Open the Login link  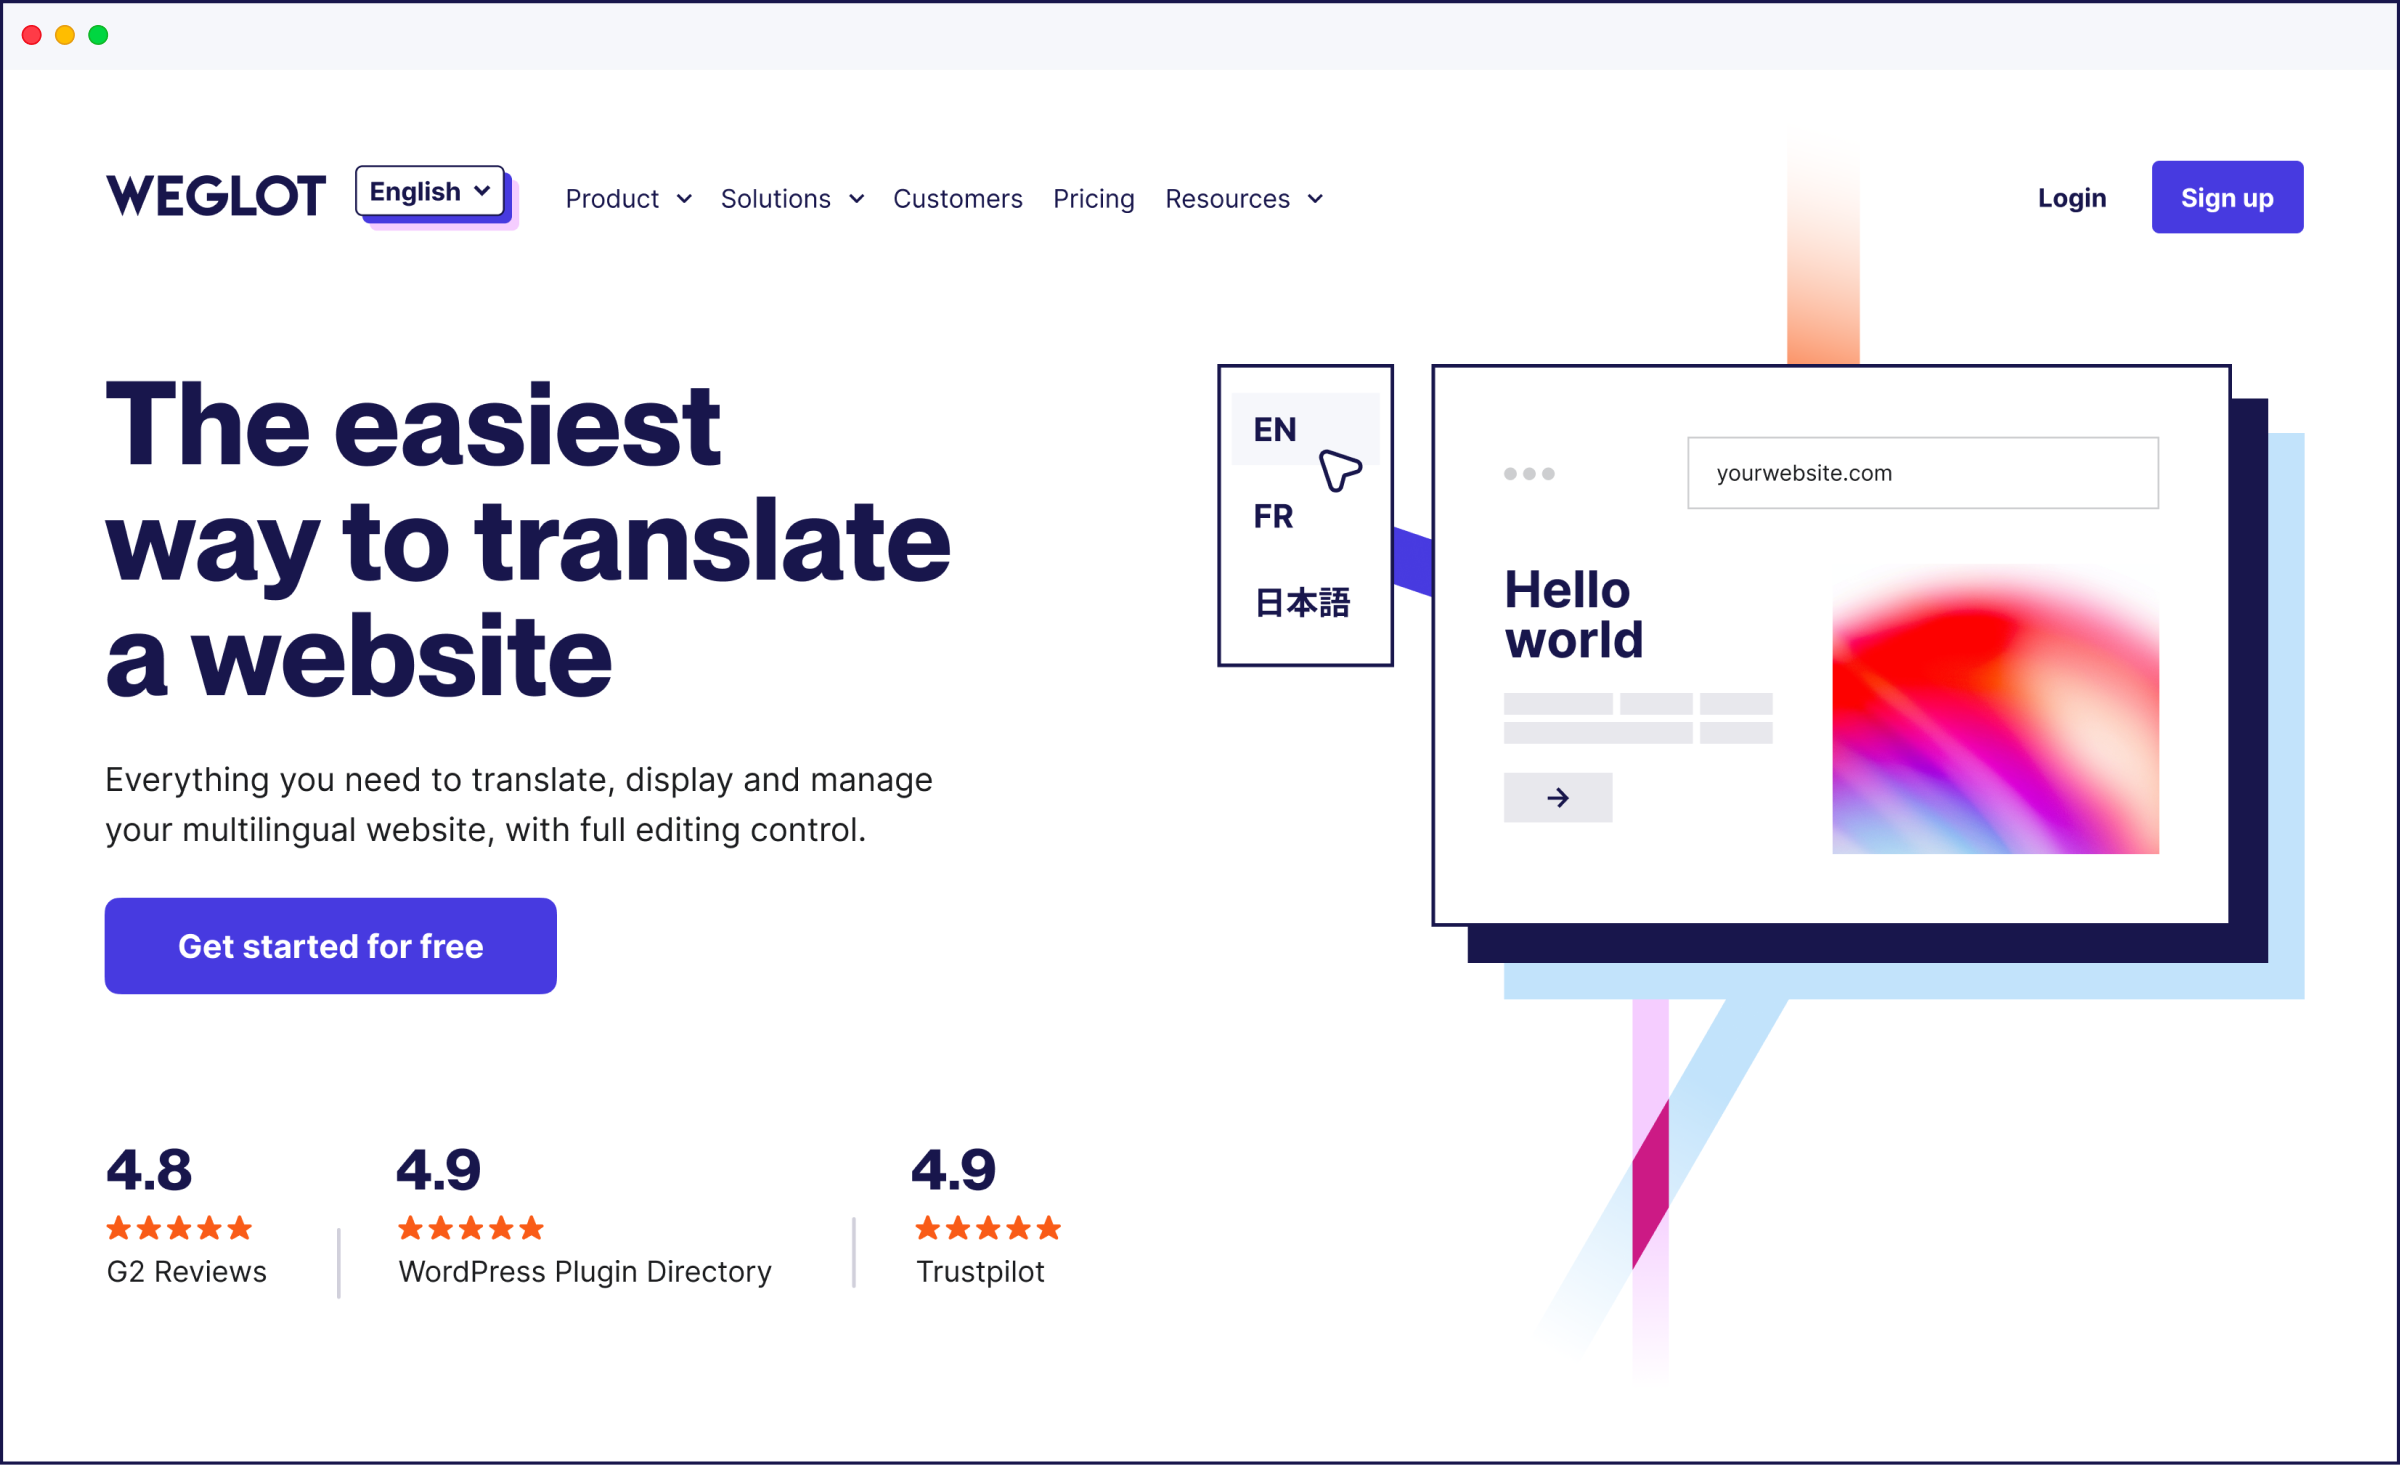(x=2071, y=197)
